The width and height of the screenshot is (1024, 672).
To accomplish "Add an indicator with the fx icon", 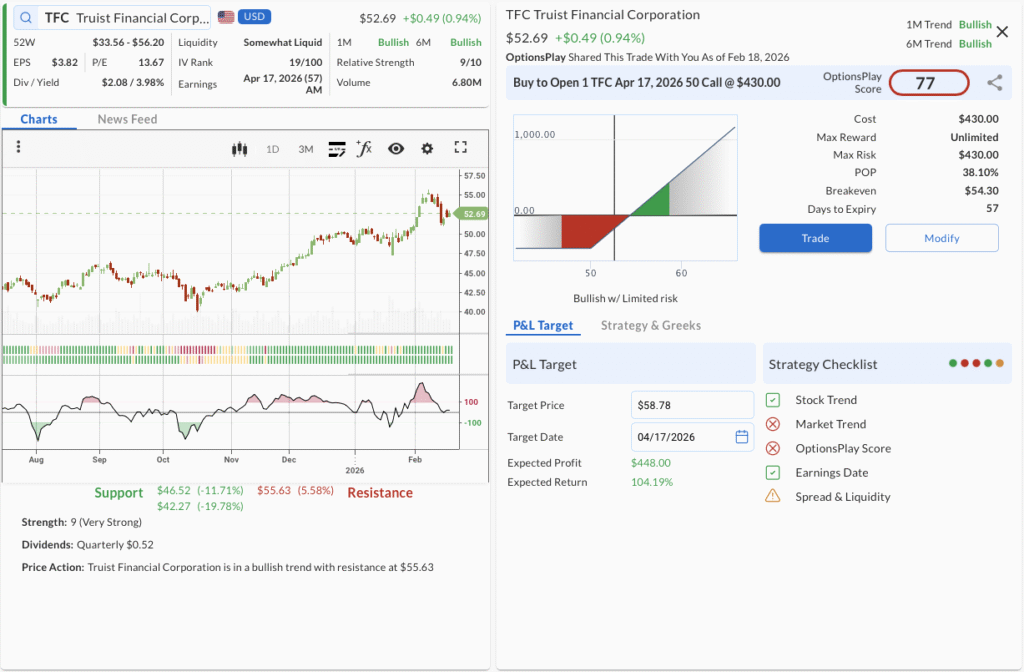I will 364,149.
